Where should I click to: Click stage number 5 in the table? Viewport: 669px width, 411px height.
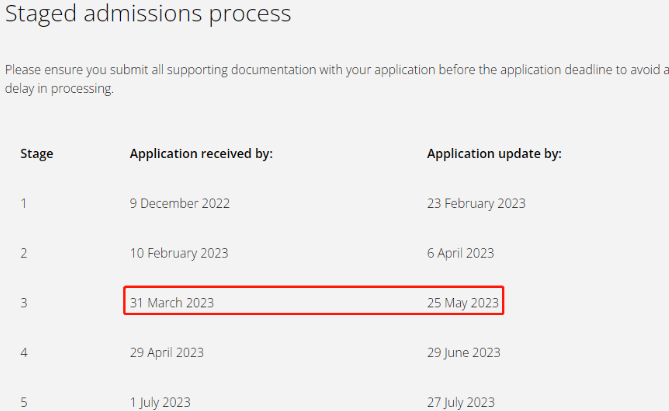tap(24, 402)
